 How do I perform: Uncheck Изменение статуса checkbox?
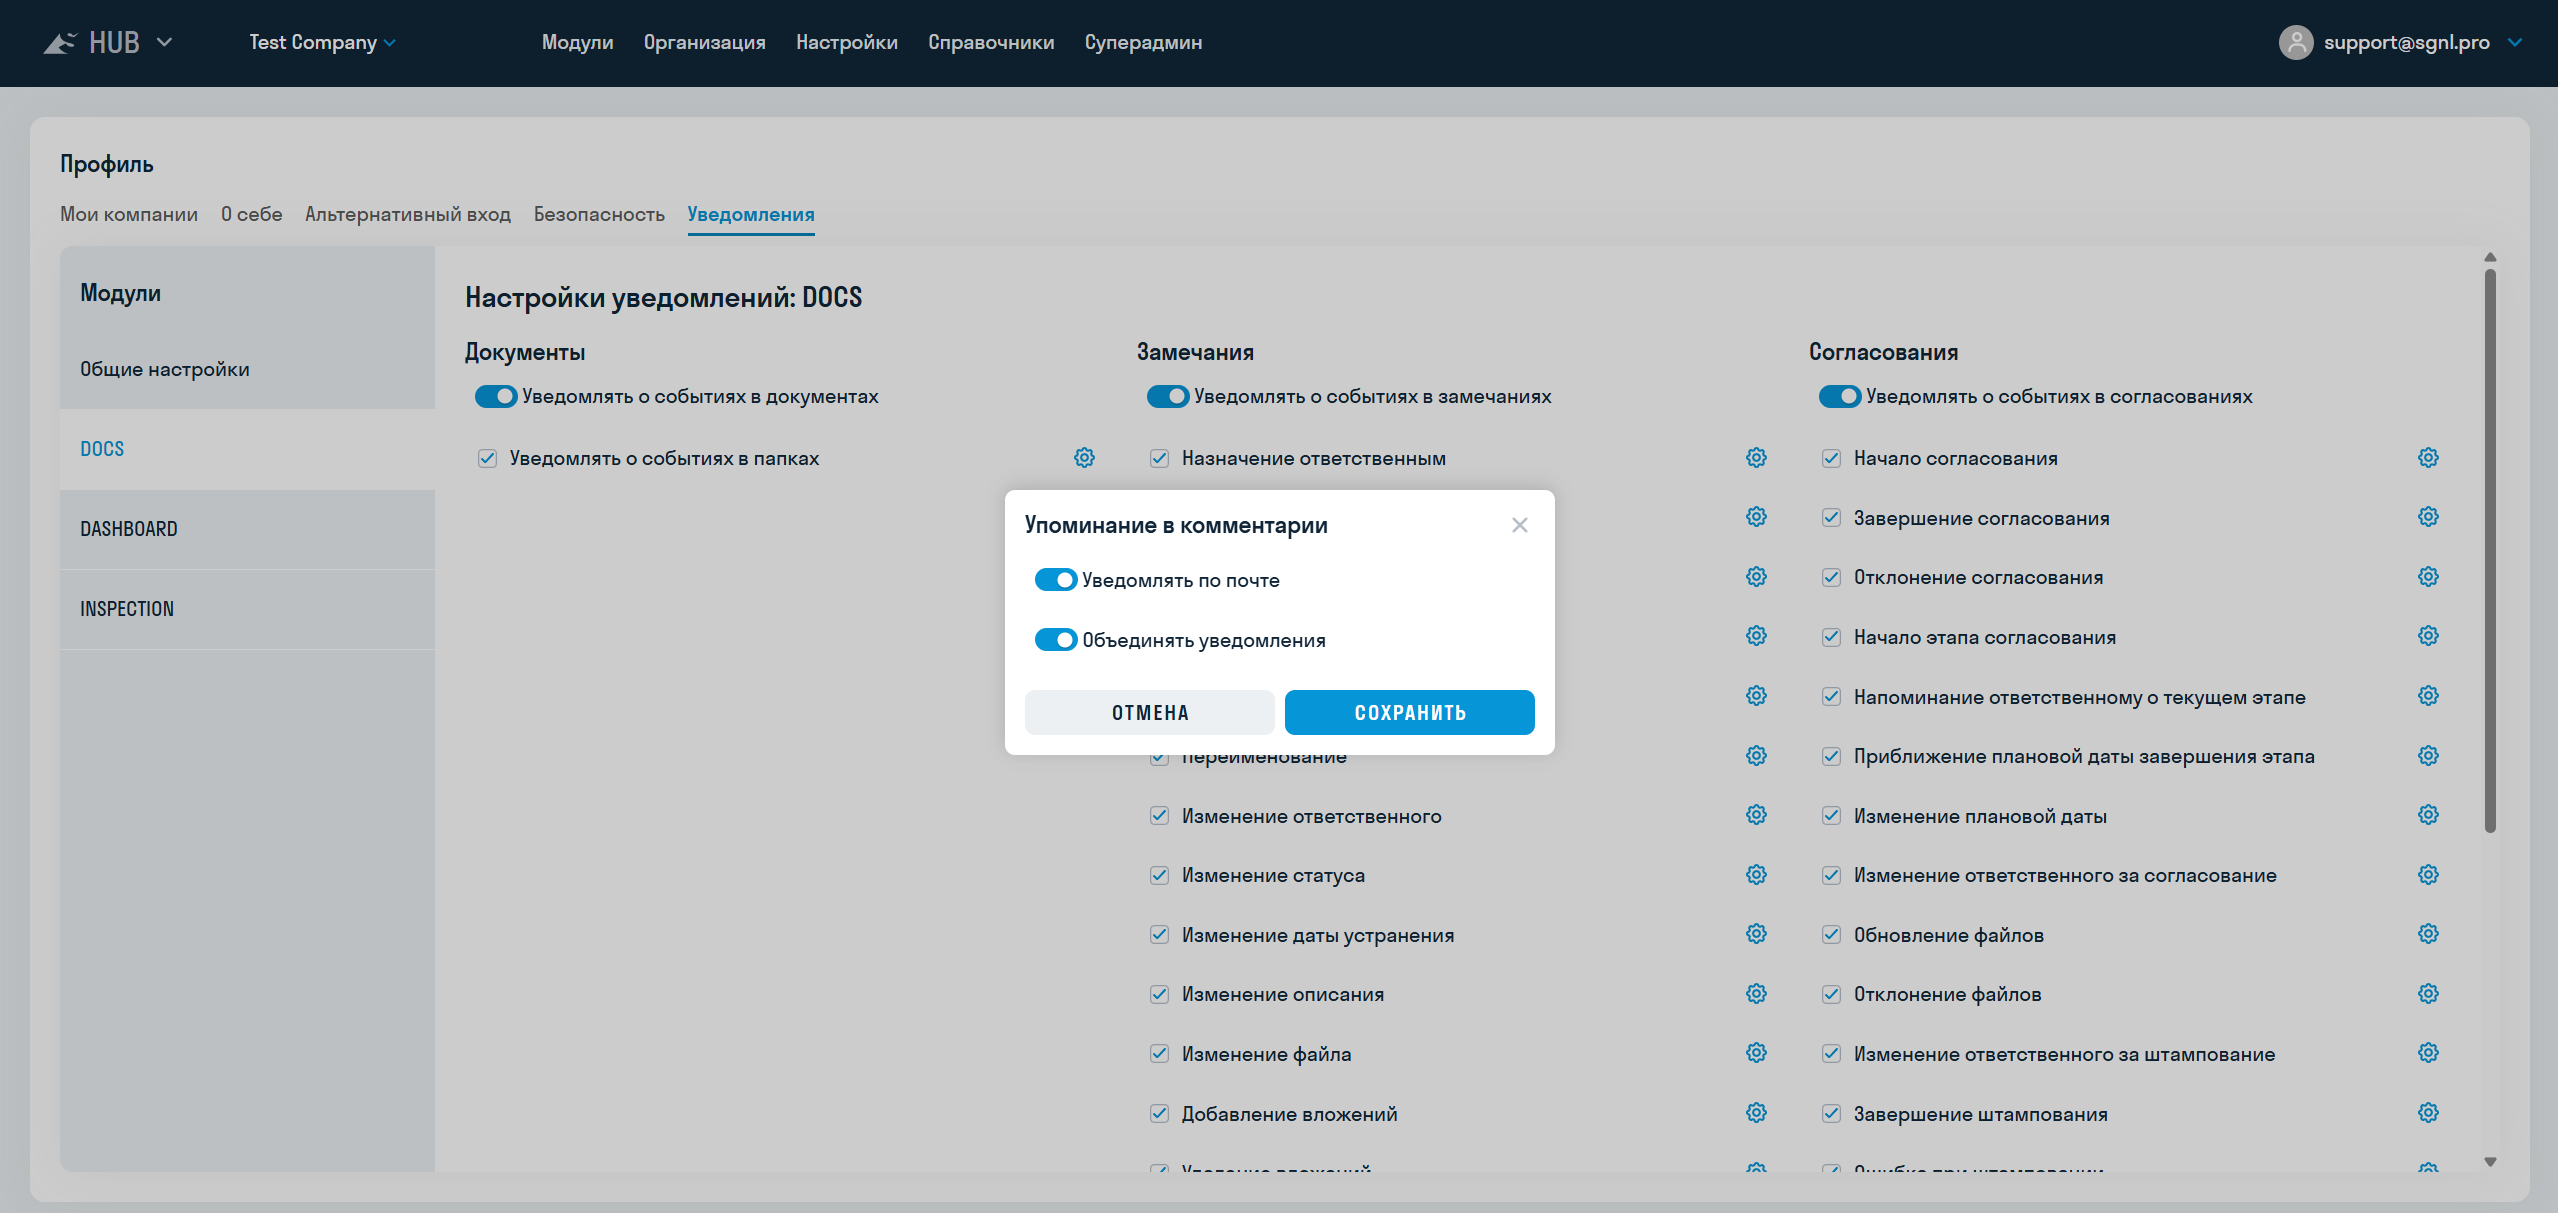coord(1159,875)
